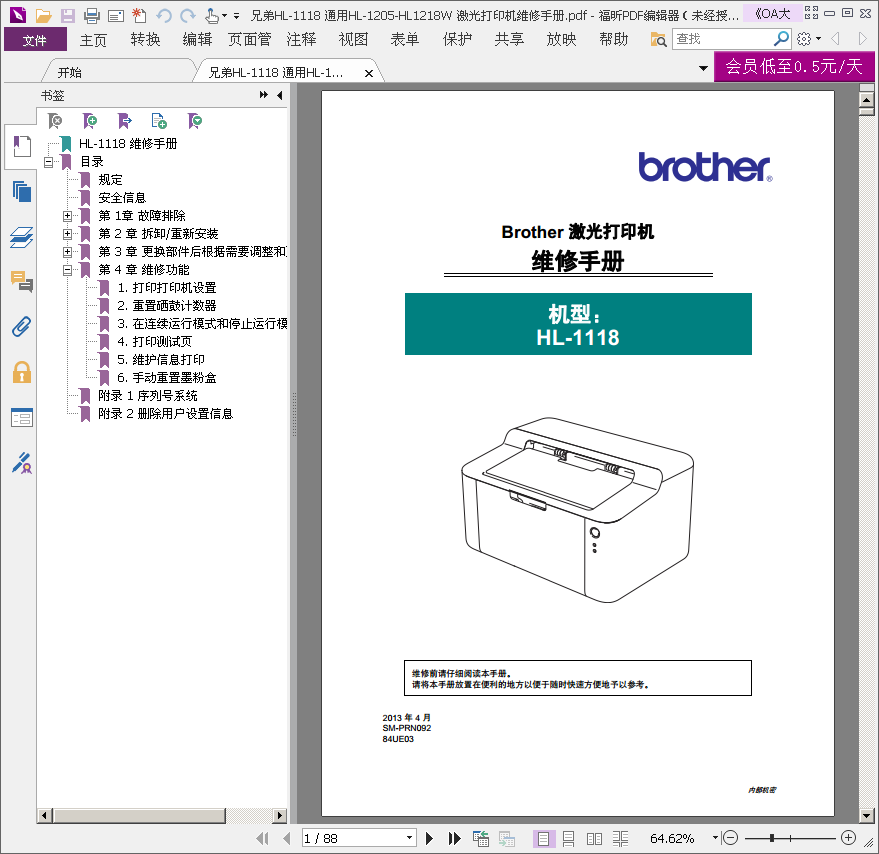Save the document with the floppy disk icon

(x=68, y=15)
